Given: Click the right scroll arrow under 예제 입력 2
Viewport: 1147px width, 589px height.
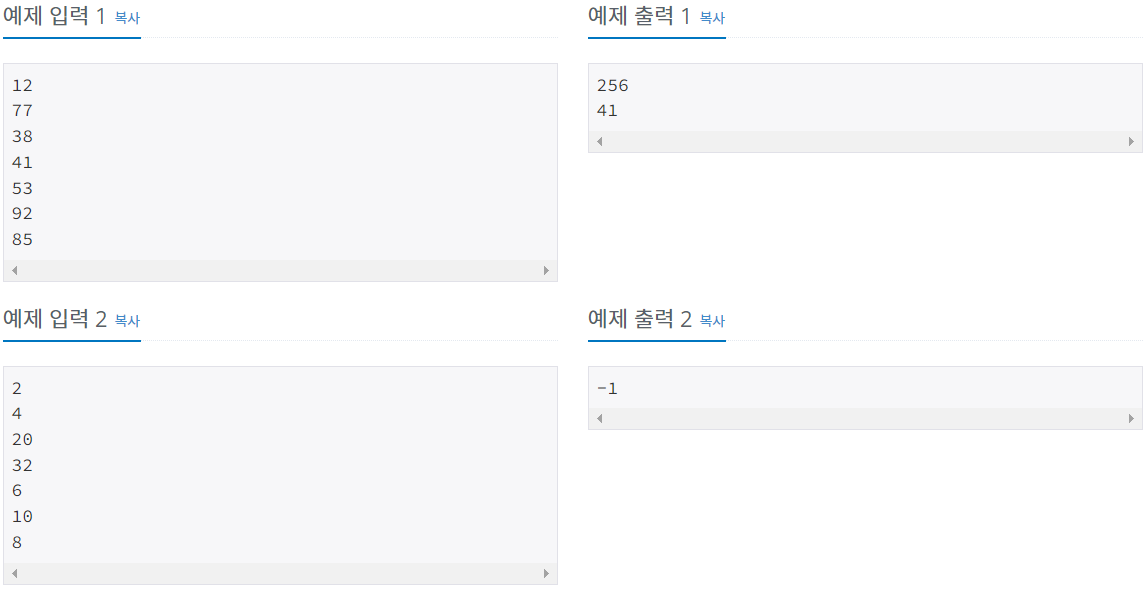Looking at the screenshot, I should pos(547,573).
